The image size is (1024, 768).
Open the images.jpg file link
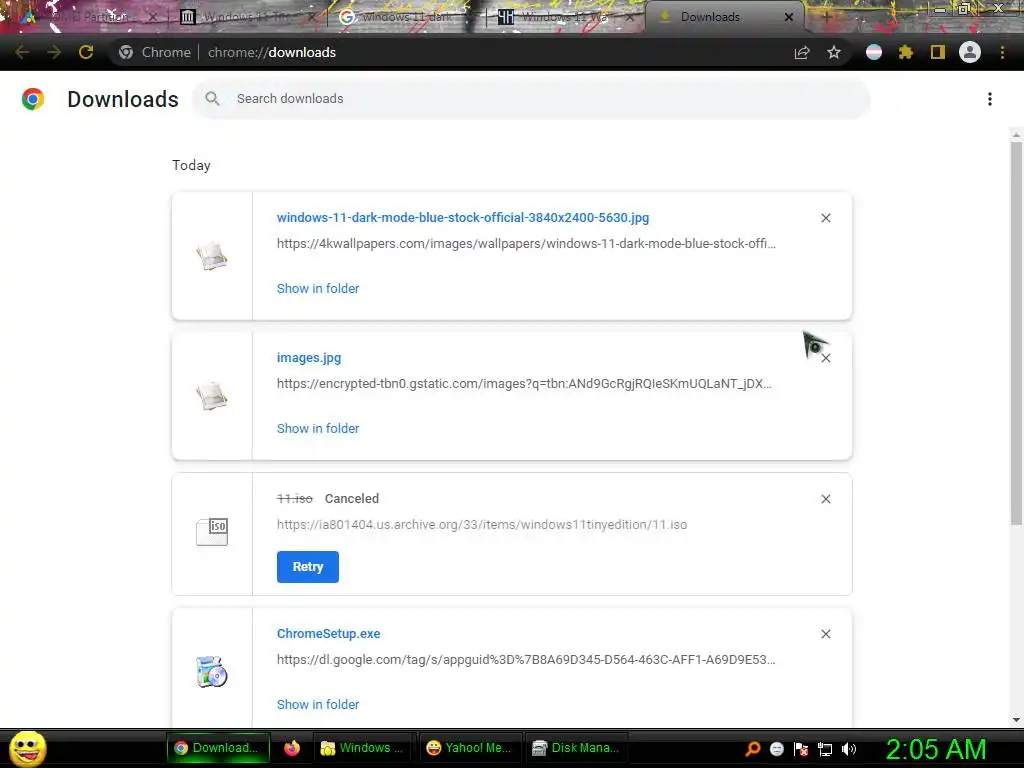coord(309,358)
